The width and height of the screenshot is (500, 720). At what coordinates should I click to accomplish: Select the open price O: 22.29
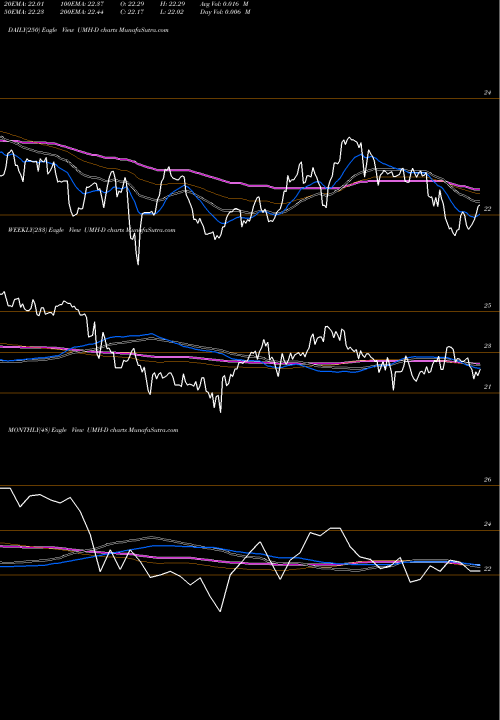(x=132, y=4)
